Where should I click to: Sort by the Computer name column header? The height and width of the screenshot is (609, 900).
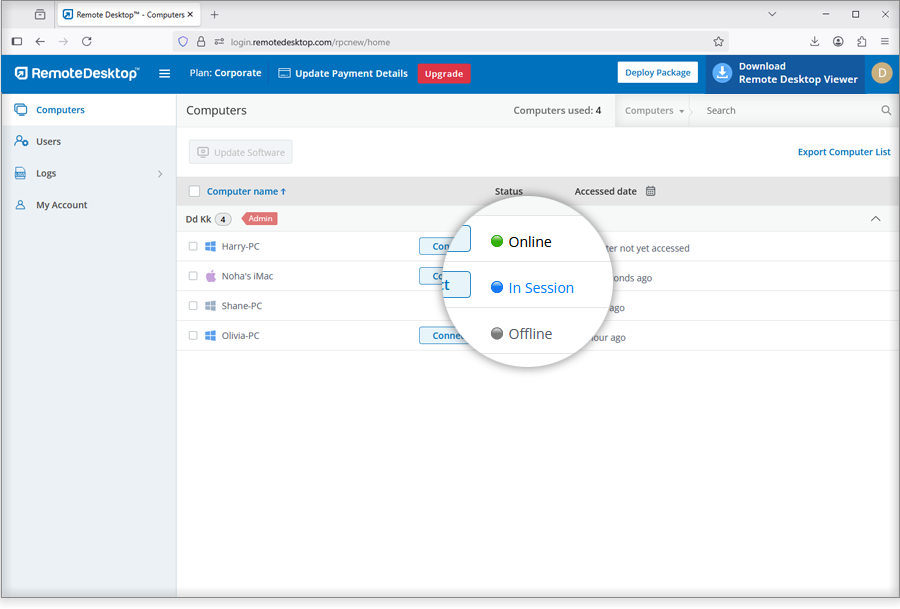click(x=246, y=191)
